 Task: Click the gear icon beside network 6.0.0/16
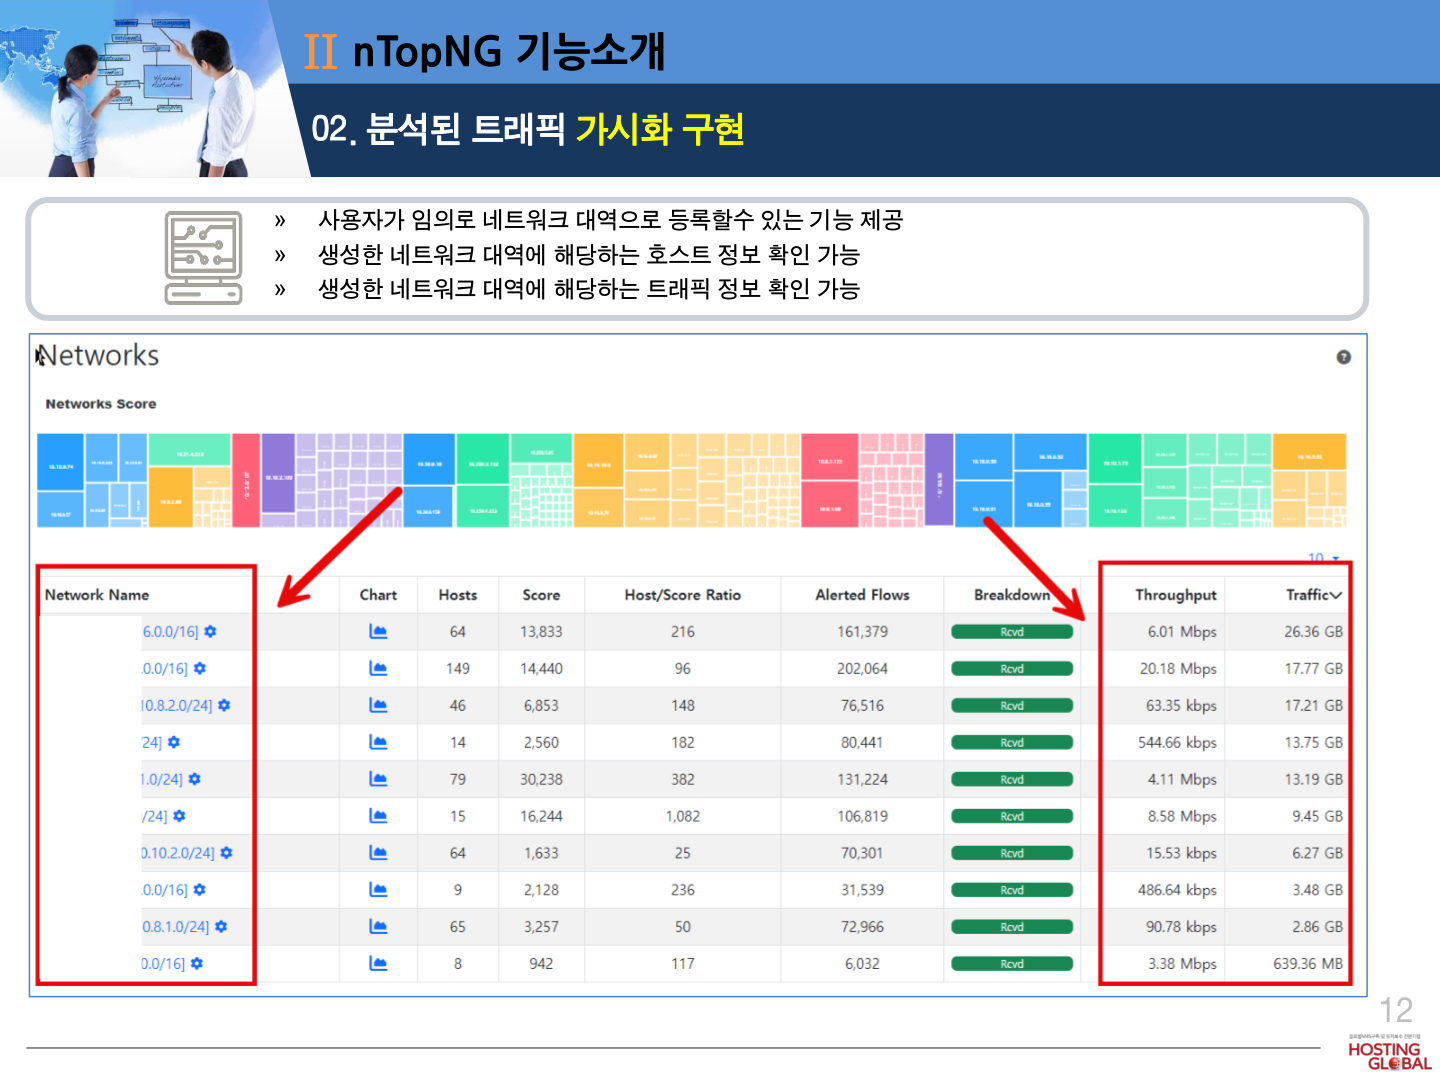(210, 632)
